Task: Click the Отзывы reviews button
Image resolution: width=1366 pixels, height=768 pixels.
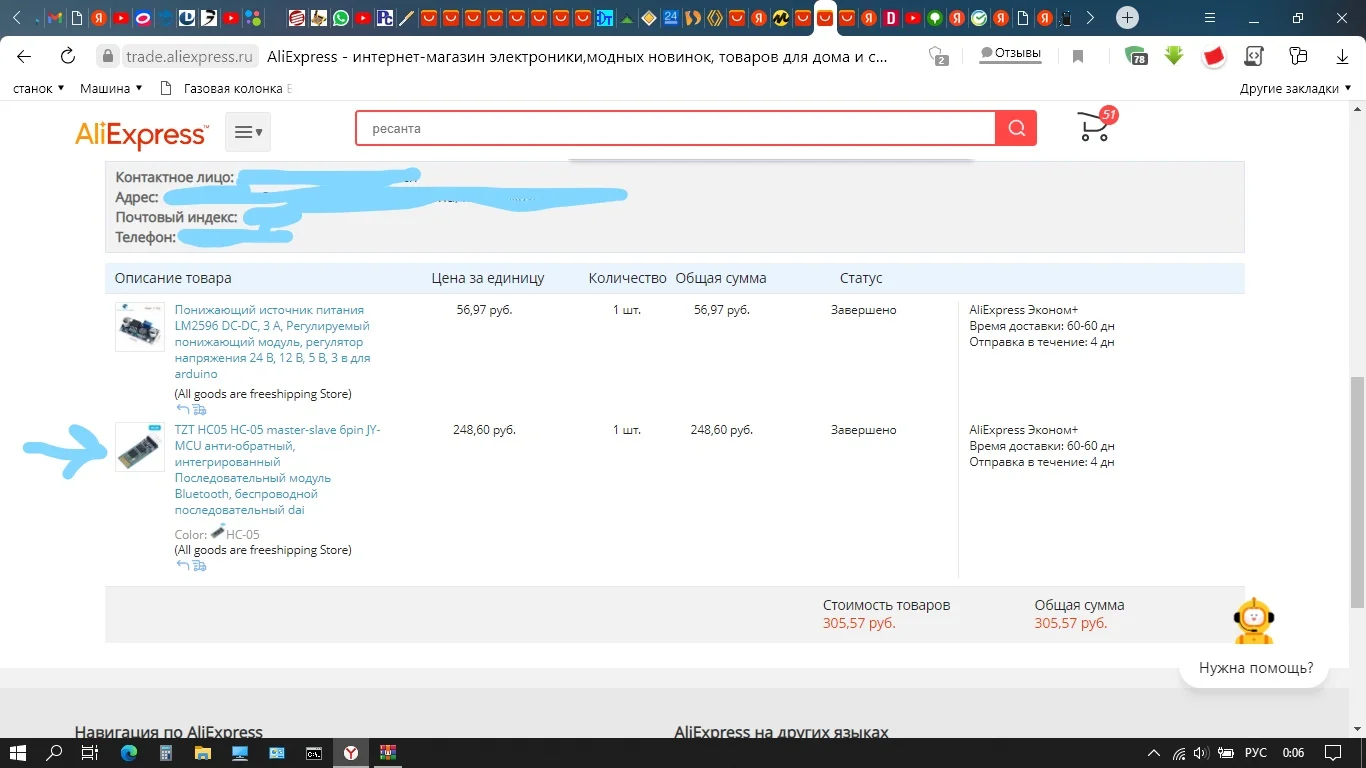Action: click(1010, 54)
